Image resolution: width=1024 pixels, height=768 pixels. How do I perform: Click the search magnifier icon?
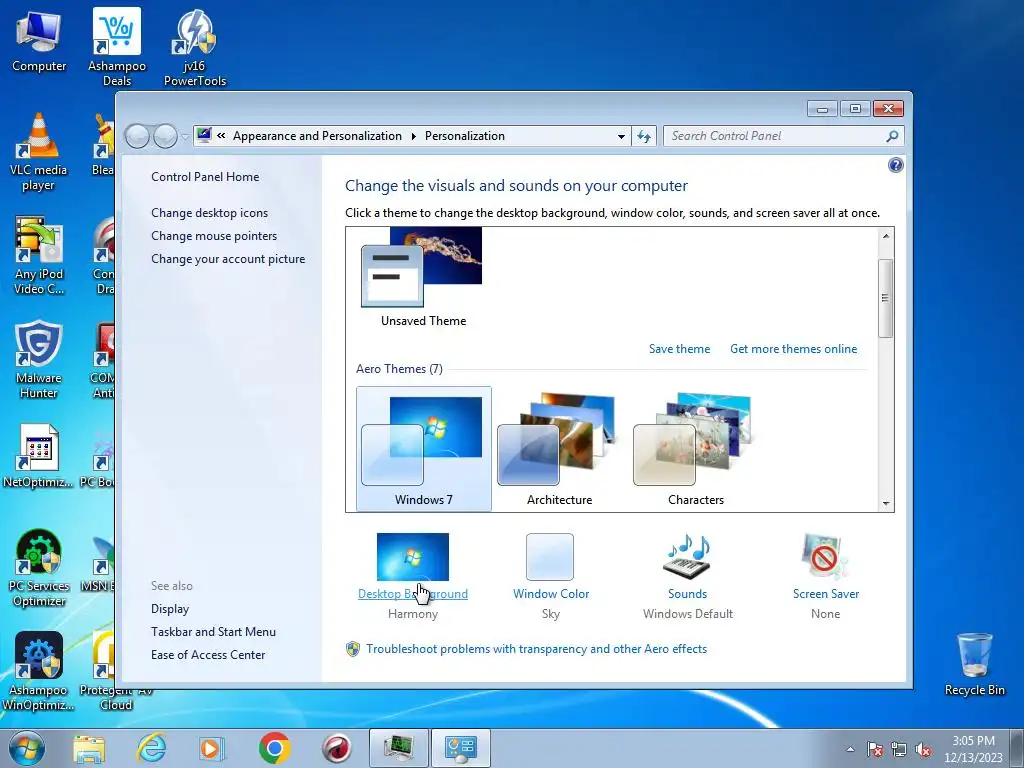(892, 136)
